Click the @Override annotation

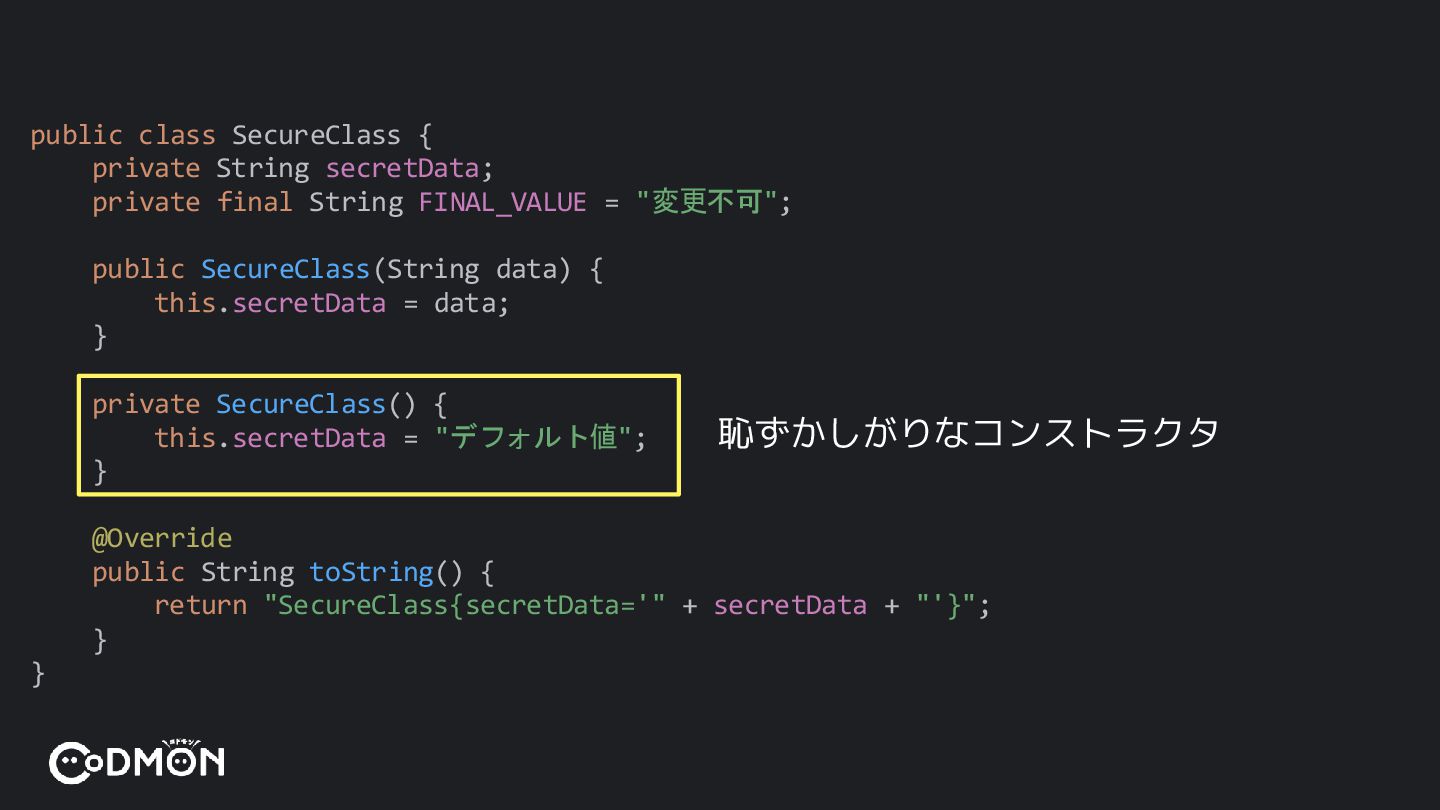coord(162,538)
